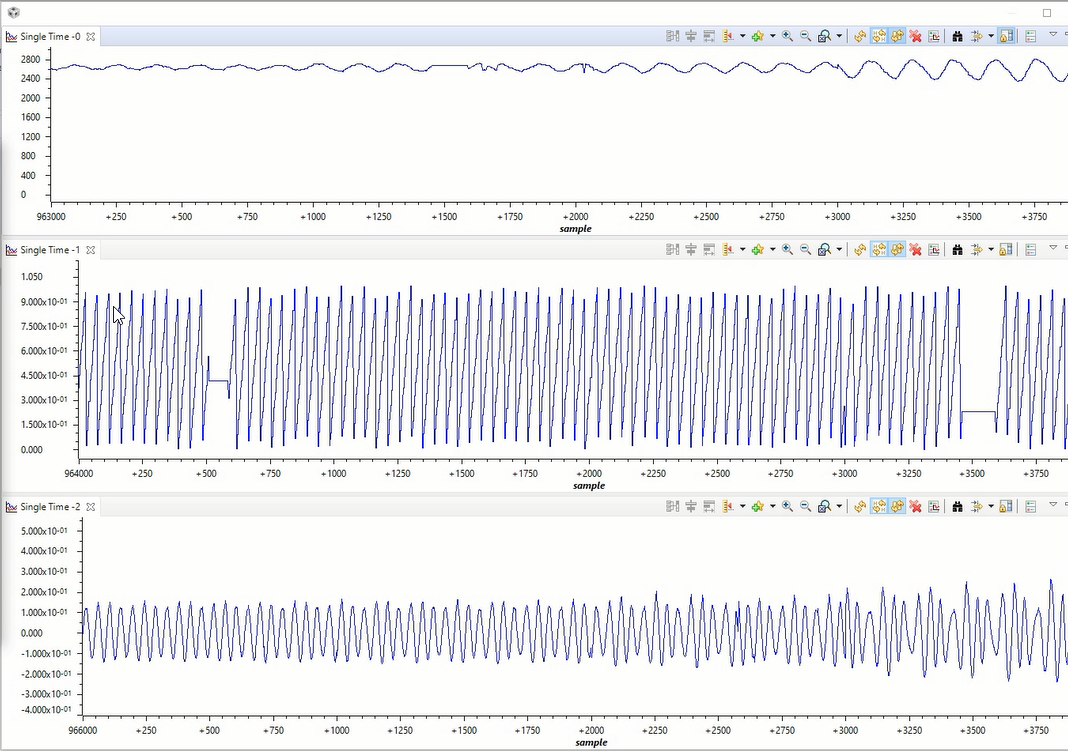Toggle the lock/pin button in Single Time -1
Viewport: 1068px width, 751px height.
(x=1006, y=250)
